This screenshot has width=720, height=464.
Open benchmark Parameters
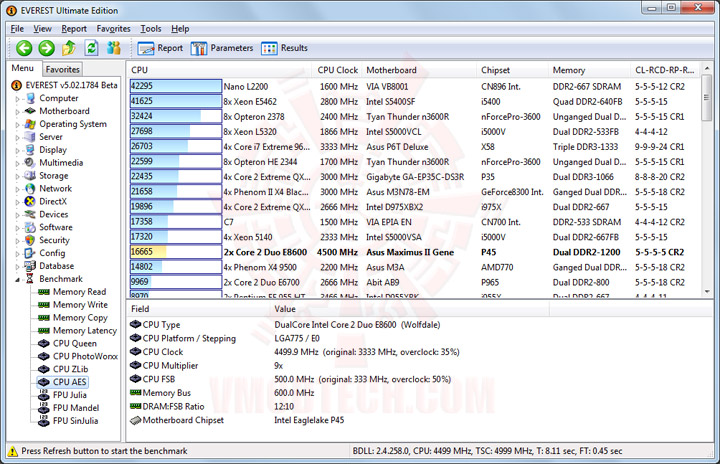pos(222,48)
